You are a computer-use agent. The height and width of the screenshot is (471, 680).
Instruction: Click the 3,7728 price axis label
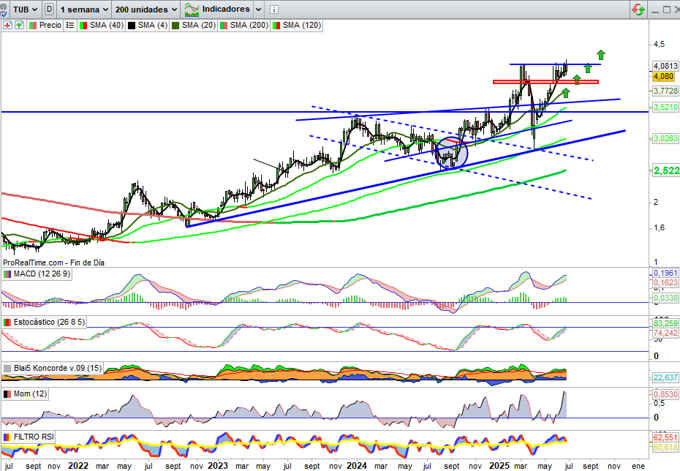pos(665,91)
